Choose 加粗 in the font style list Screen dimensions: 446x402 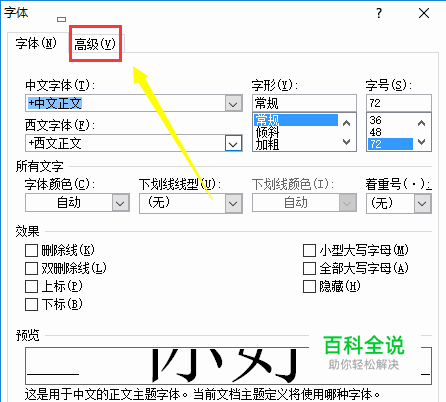[x=296, y=144]
